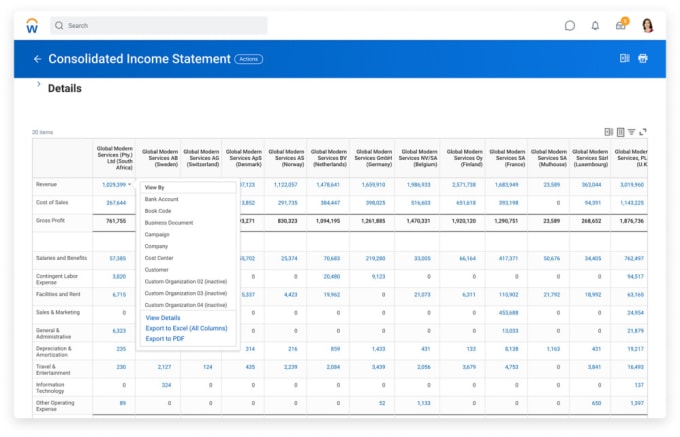680x437 pixels.
Task: Open Contingent Labor Expense value 3,820
Action: point(119,277)
